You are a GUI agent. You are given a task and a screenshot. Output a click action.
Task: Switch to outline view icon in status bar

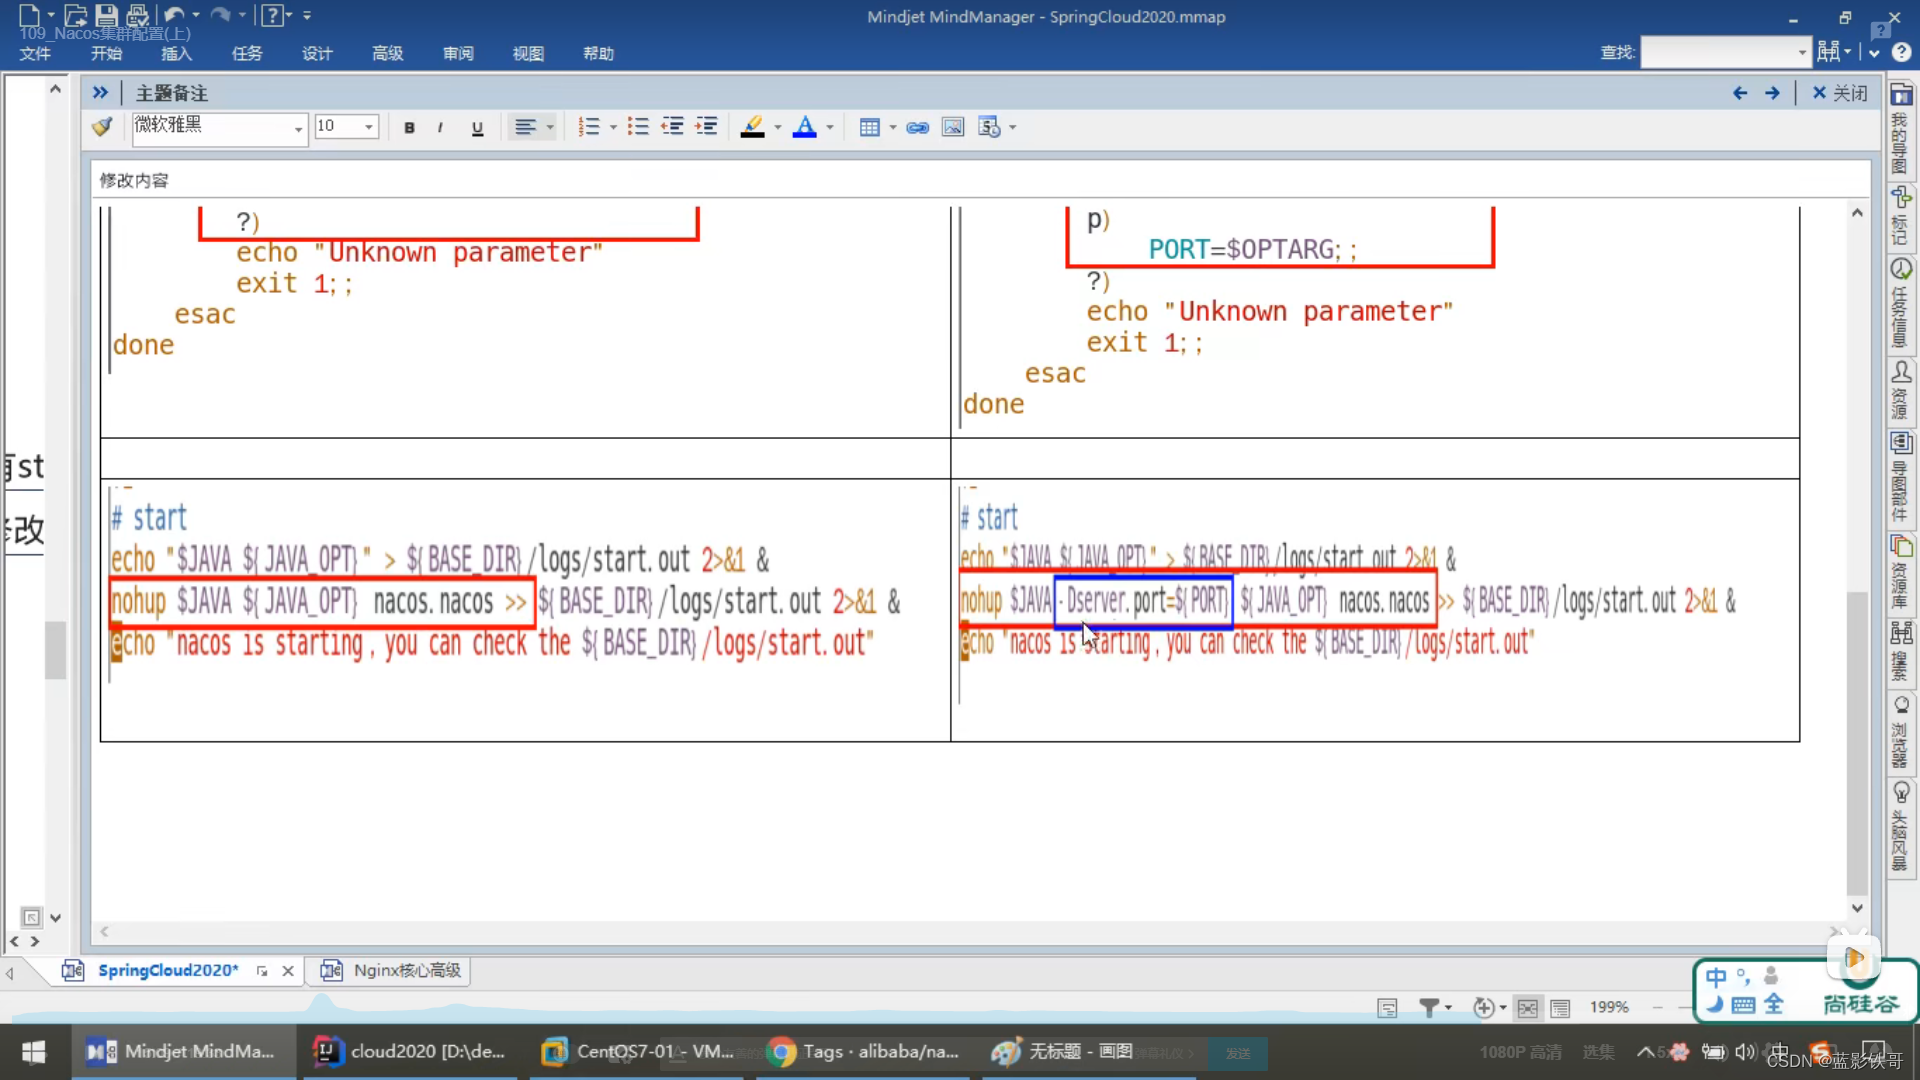coord(1560,1008)
